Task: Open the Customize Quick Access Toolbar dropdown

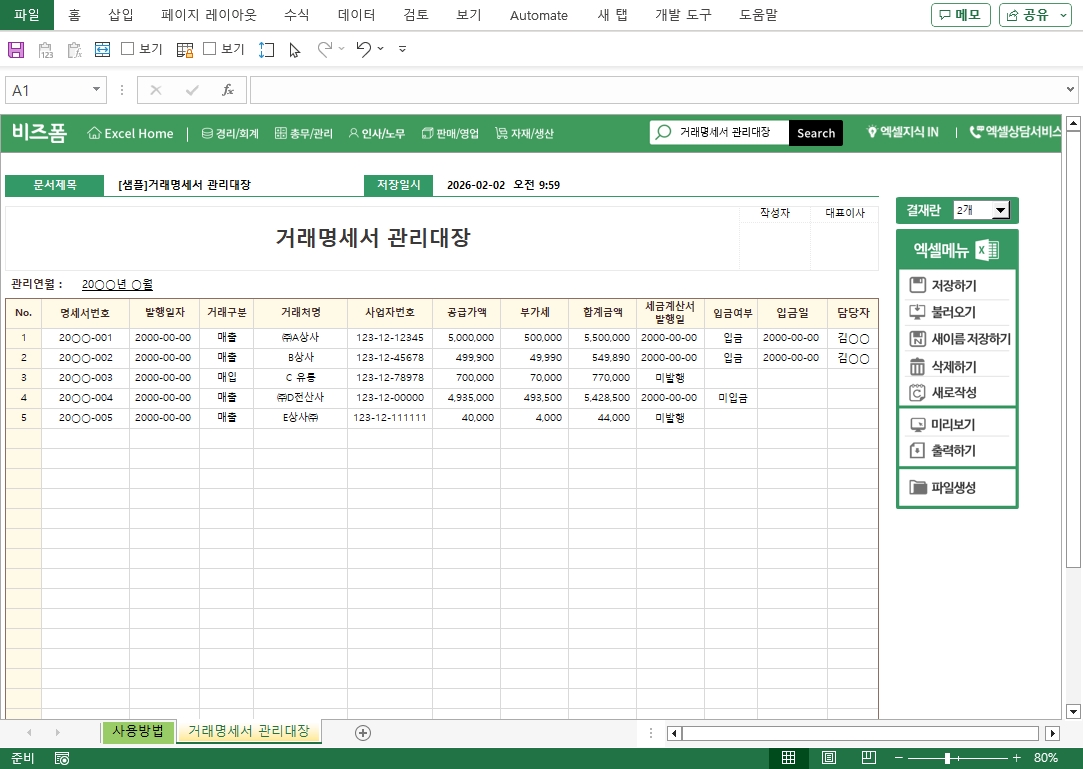Action: click(402, 49)
